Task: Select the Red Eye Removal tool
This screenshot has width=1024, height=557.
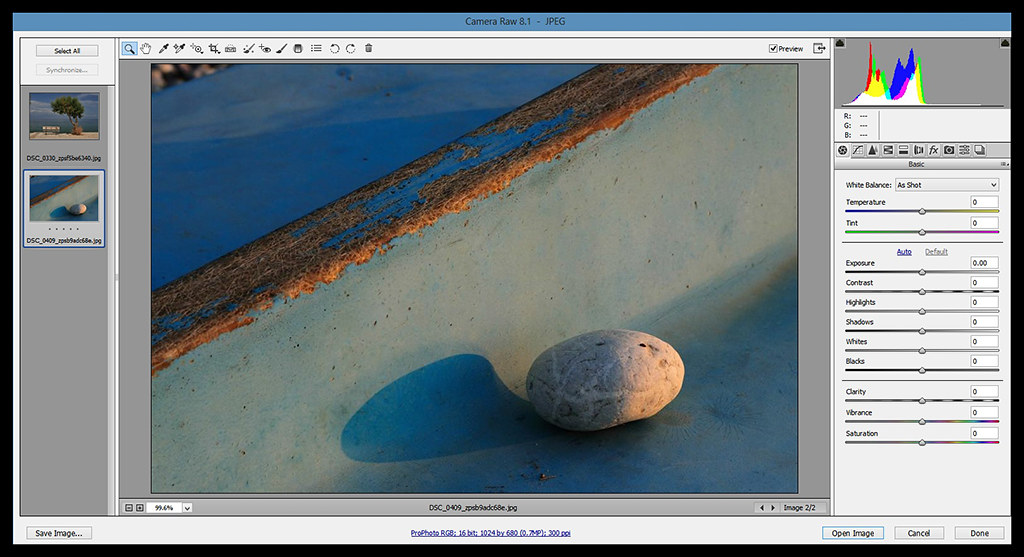Action: click(265, 48)
